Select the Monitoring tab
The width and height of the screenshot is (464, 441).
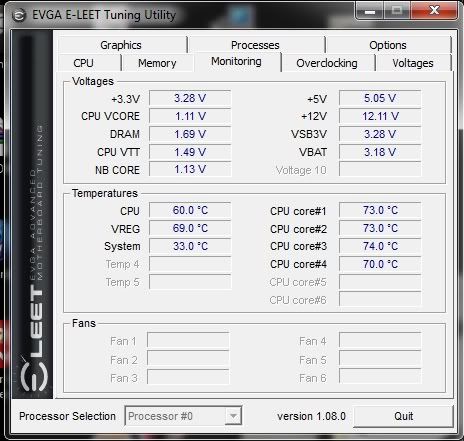[x=236, y=62]
